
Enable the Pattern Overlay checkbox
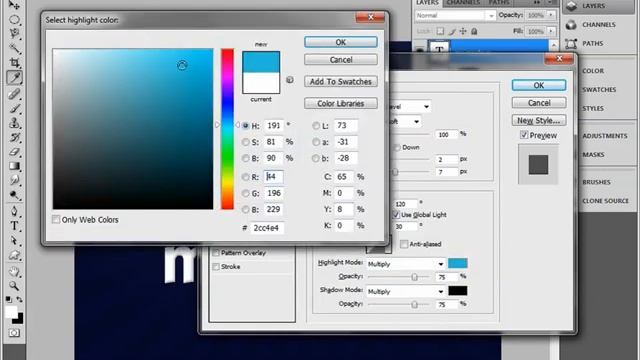216,253
